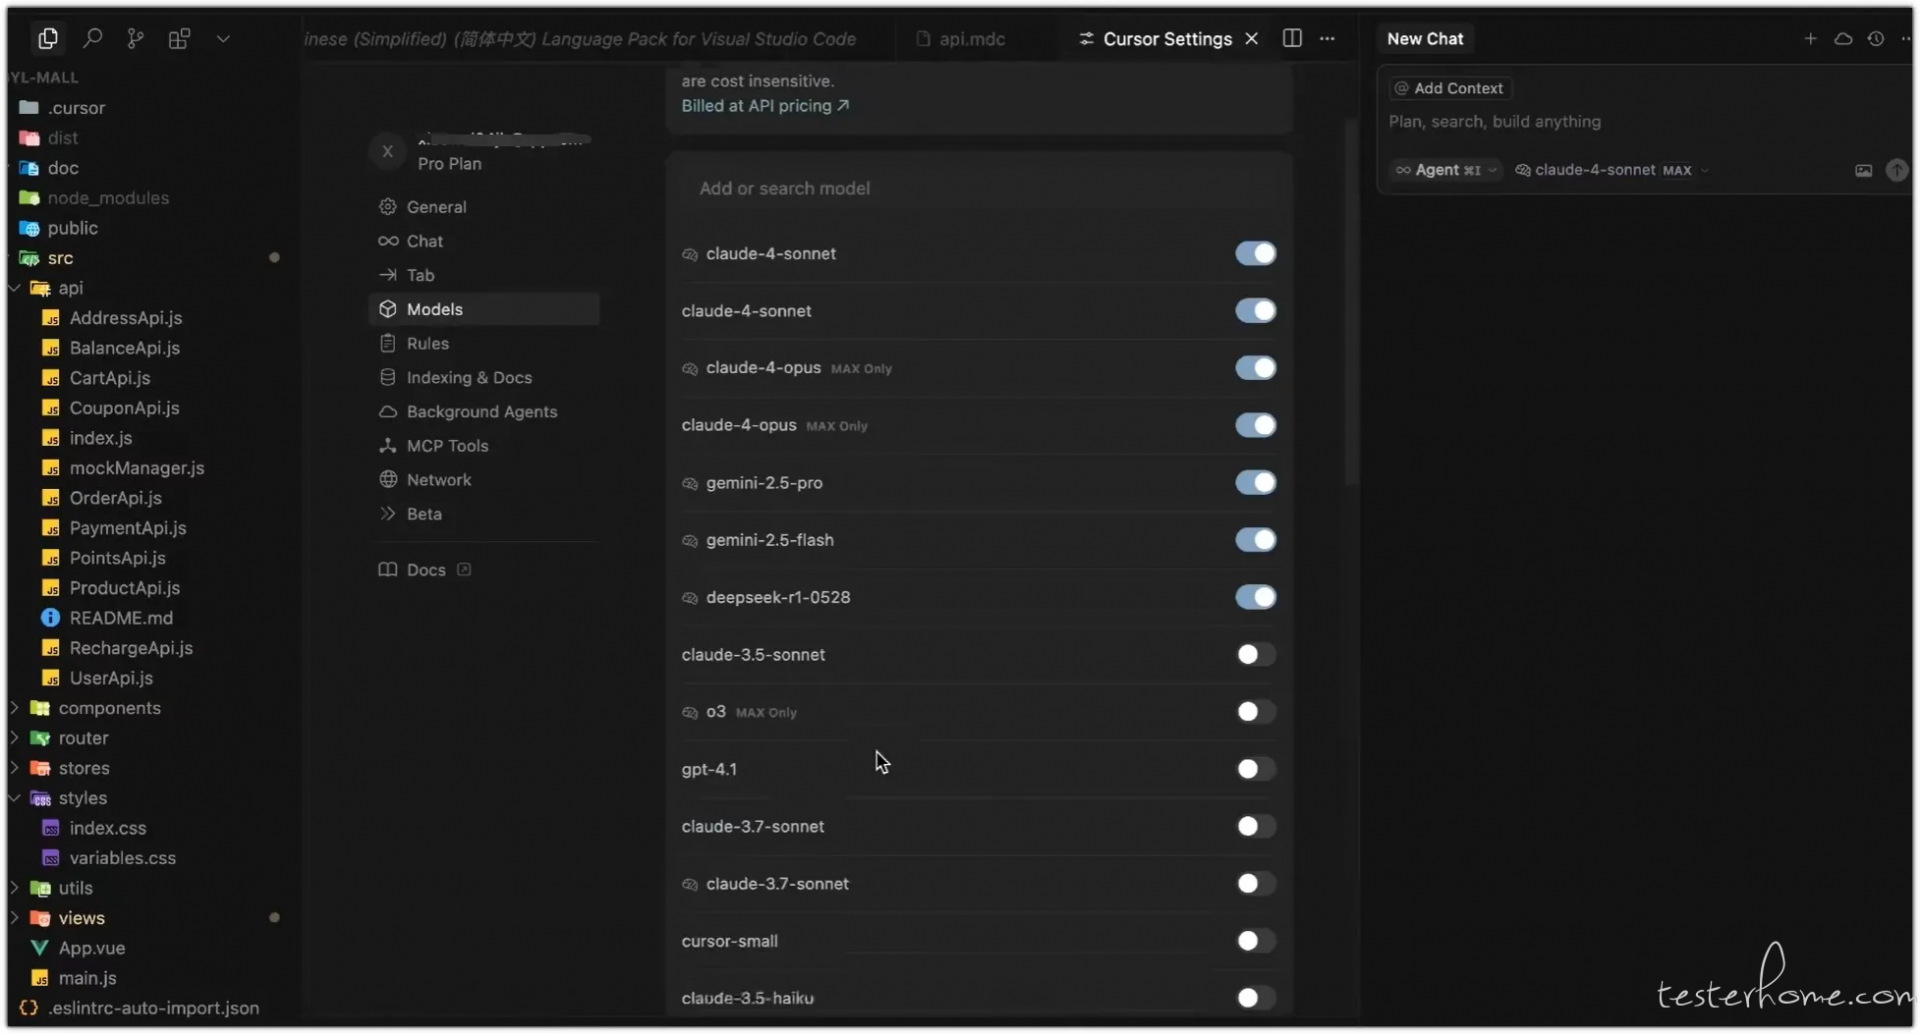Open Beta settings section

point(484,513)
